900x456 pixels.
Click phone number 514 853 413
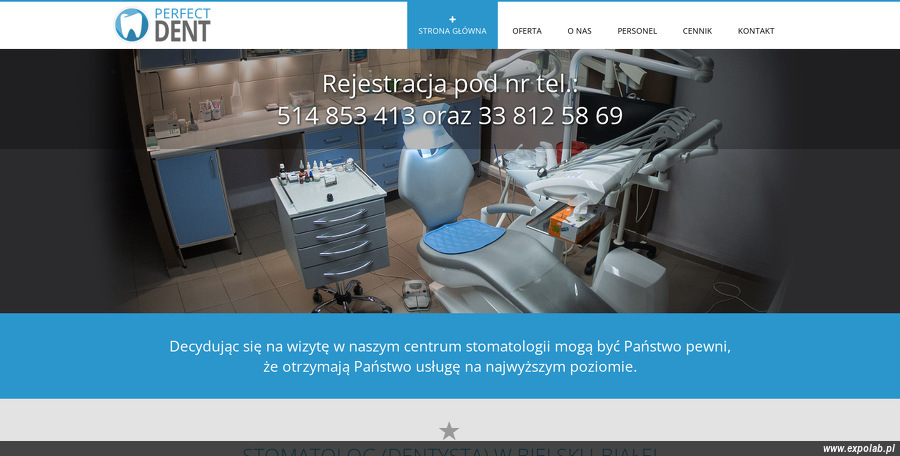point(346,116)
